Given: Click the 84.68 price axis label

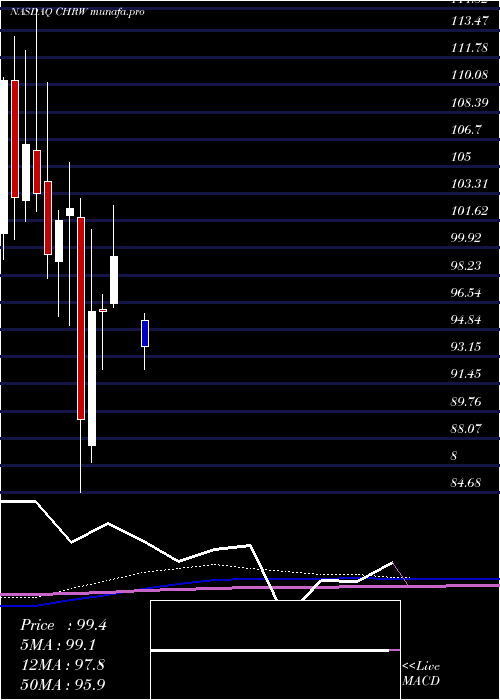Looking at the screenshot, I should point(466,483).
